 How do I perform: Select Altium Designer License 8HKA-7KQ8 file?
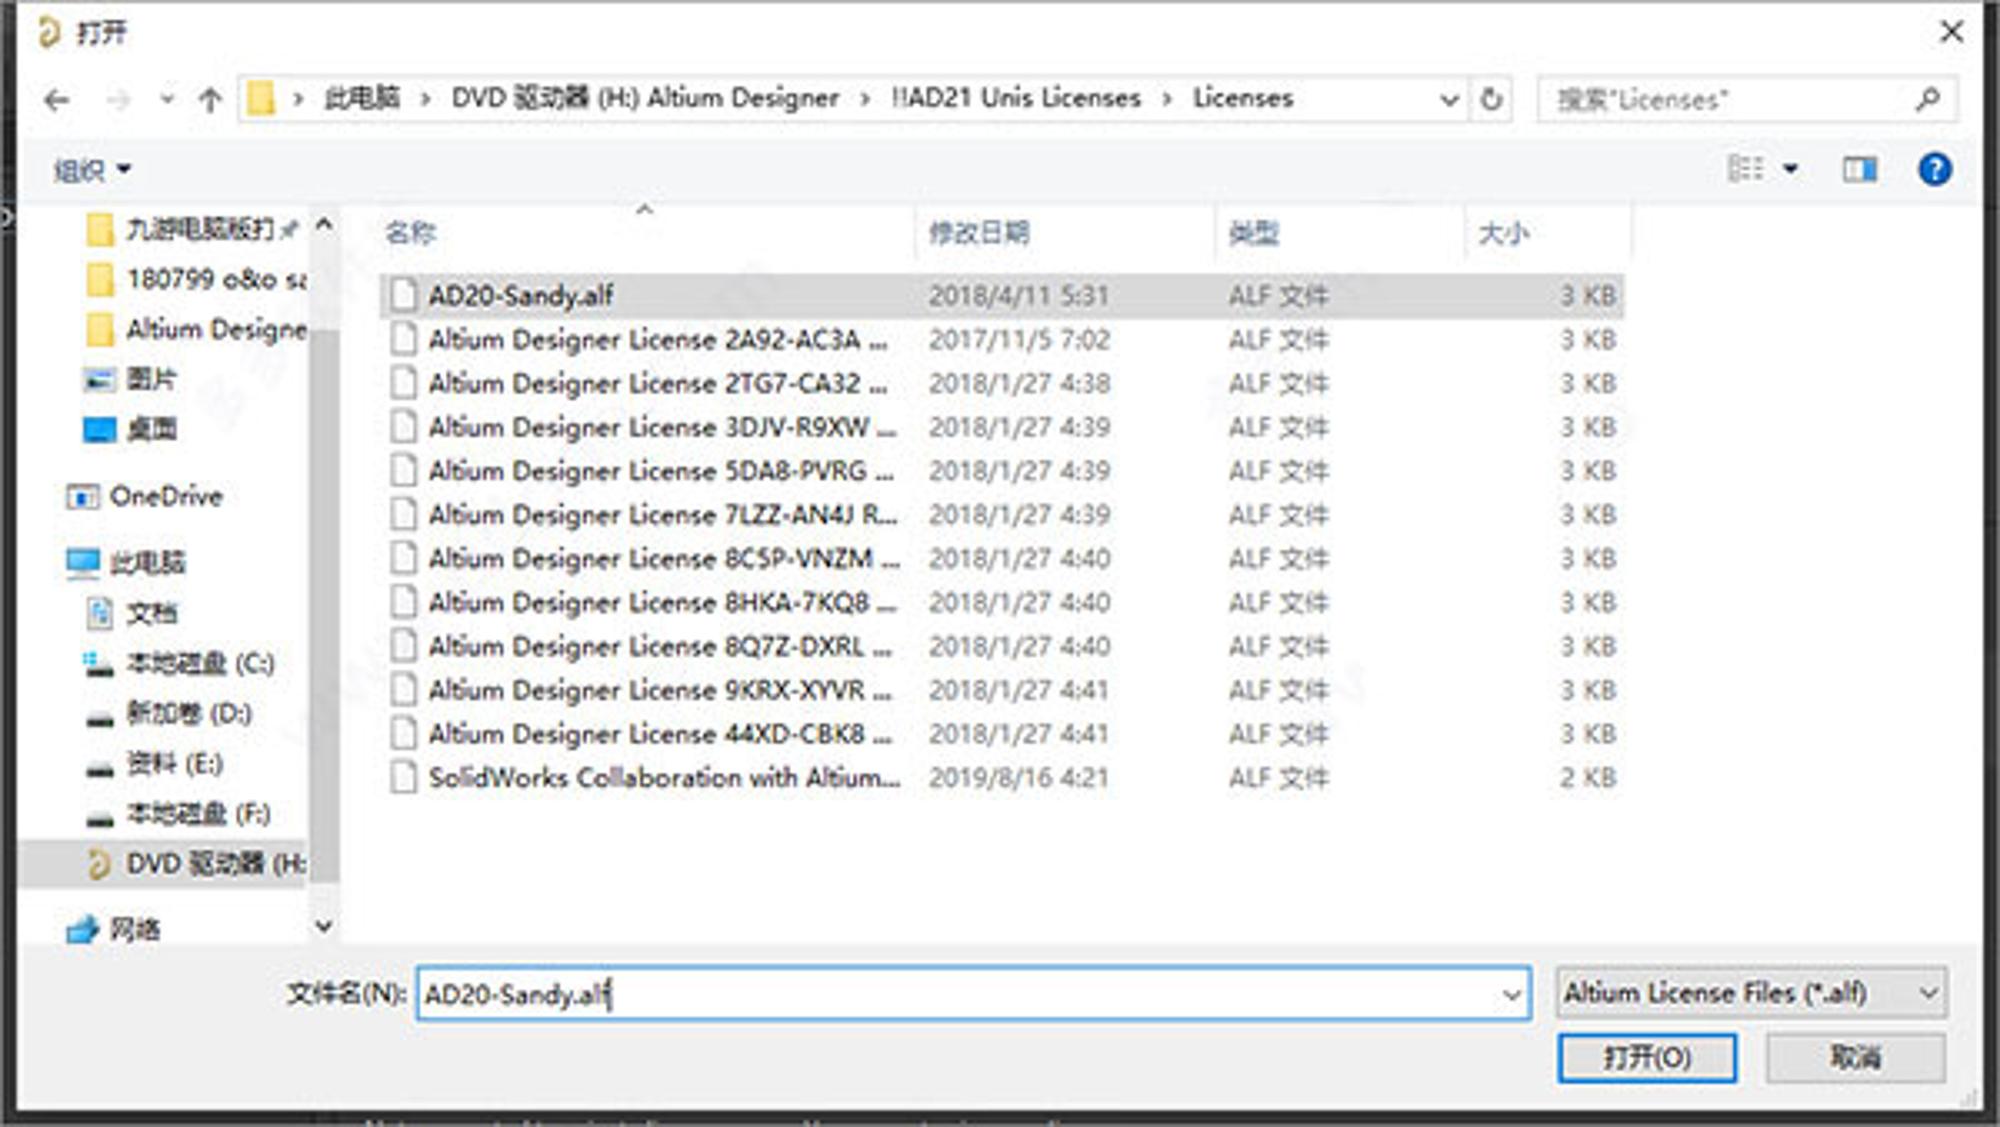pos(1001,602)
